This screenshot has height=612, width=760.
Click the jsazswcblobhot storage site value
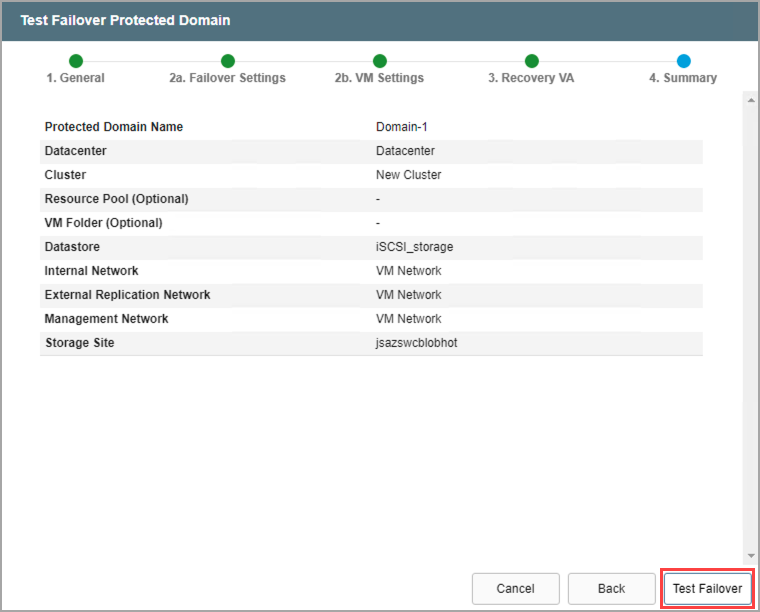click(x=417, y=343)
